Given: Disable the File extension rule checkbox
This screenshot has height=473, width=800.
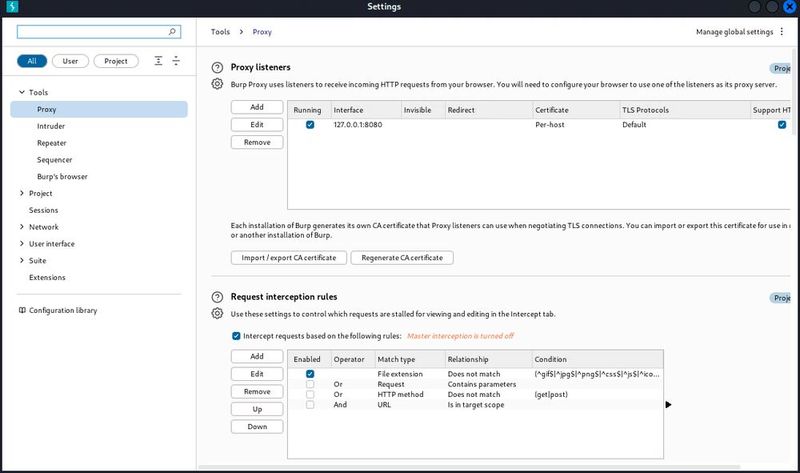Looking at the screenshot, I should [310, 374].
